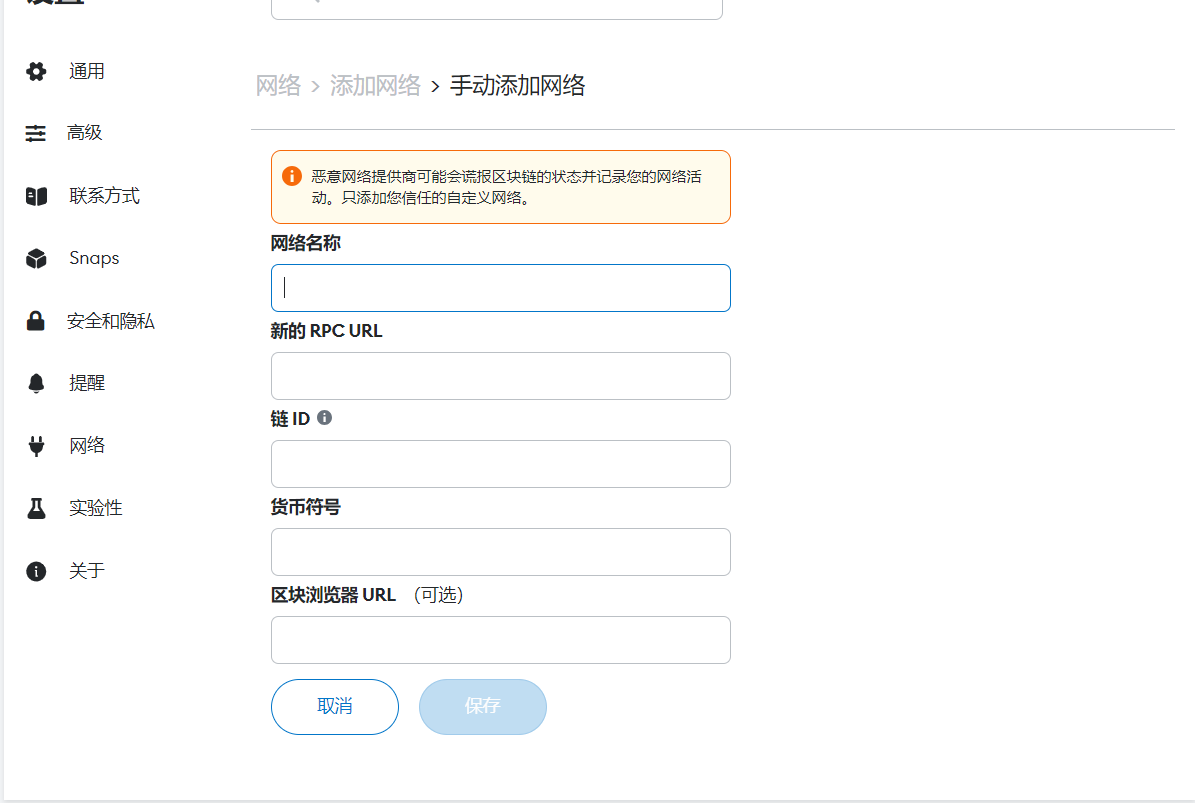Click the book icon for 联系方式
Screen dimensions: 1195x803
tap(36, 196)
